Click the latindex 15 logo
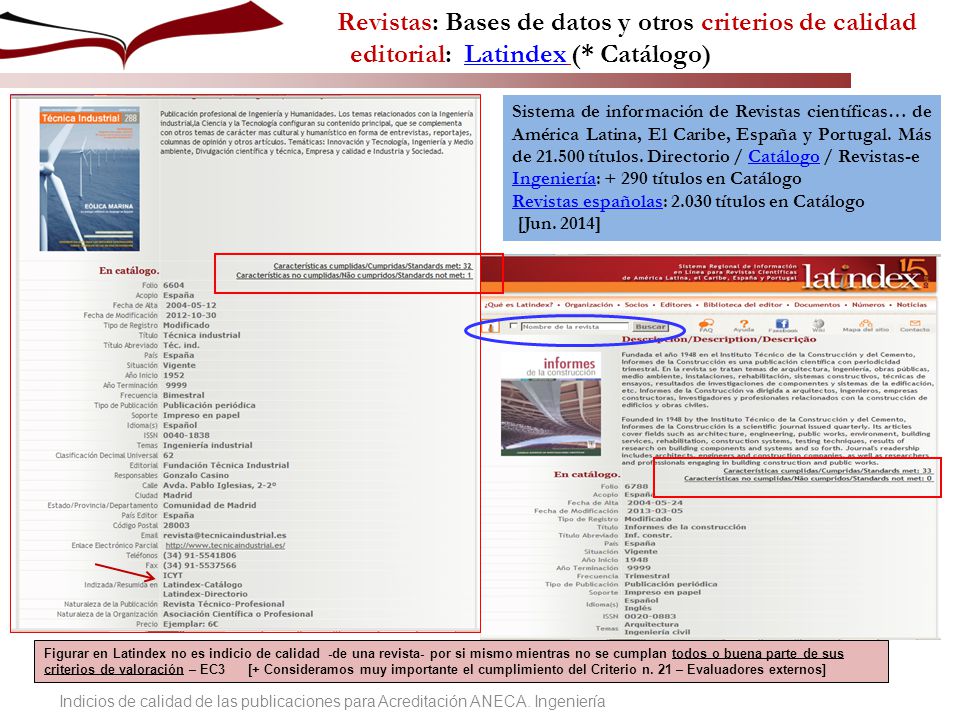 click(868, 274)
